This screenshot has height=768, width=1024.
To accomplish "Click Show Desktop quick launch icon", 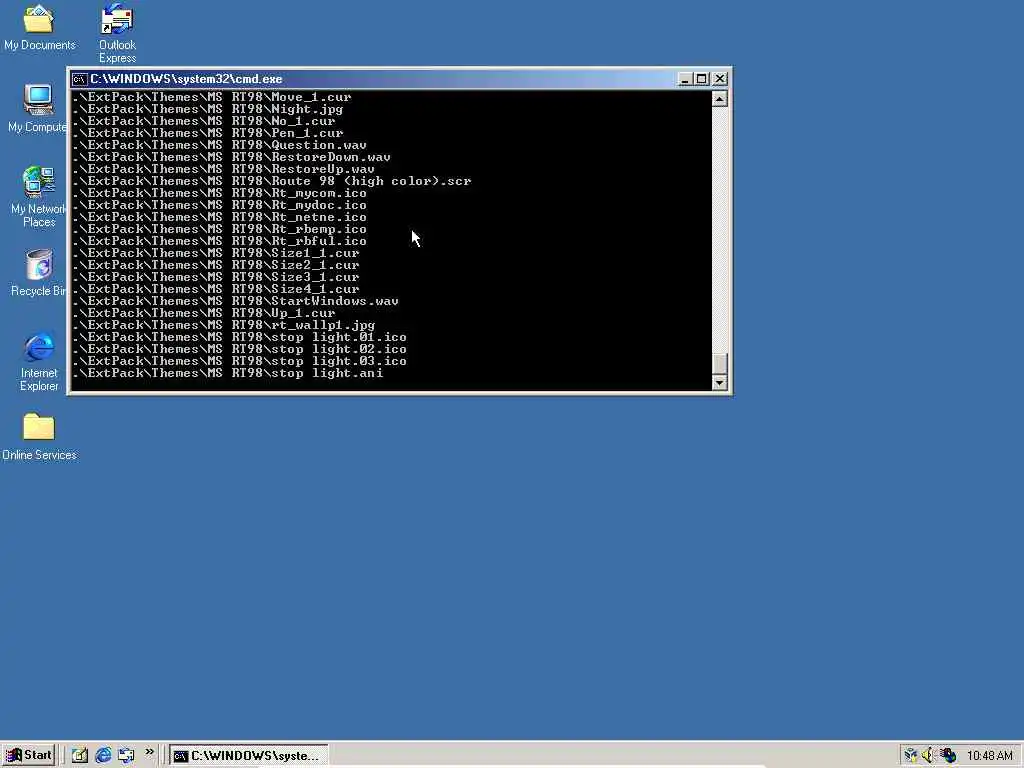I will 80,755.
